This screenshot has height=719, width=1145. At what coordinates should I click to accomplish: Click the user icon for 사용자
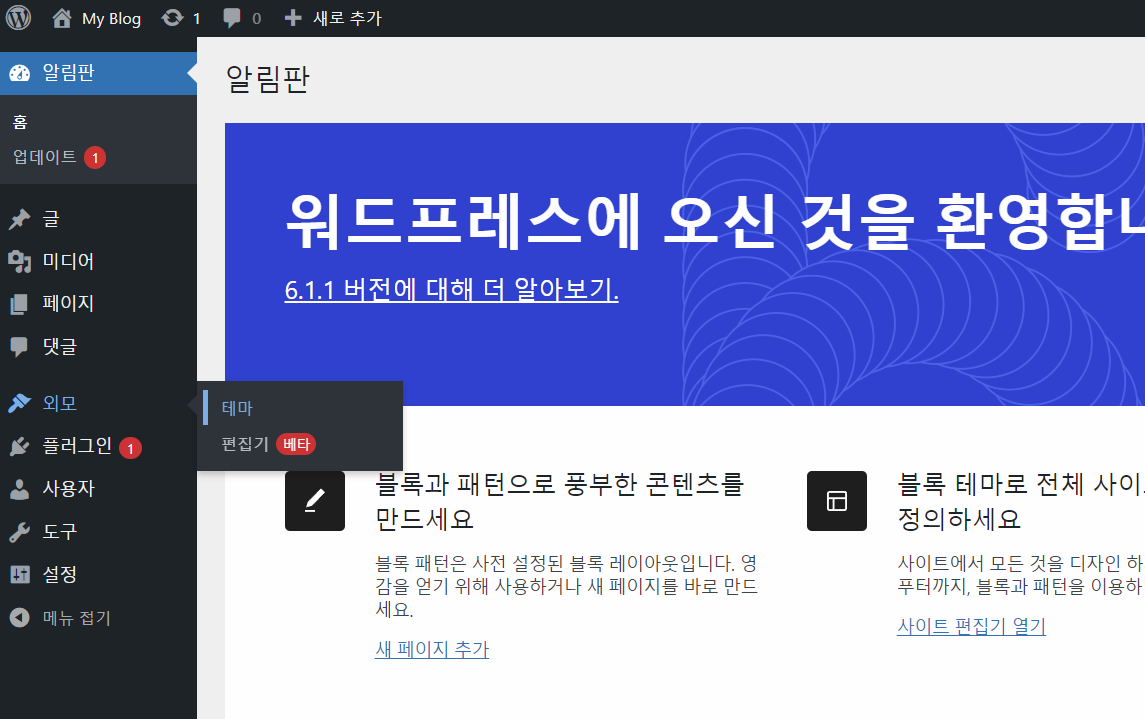tap(20, 489)
